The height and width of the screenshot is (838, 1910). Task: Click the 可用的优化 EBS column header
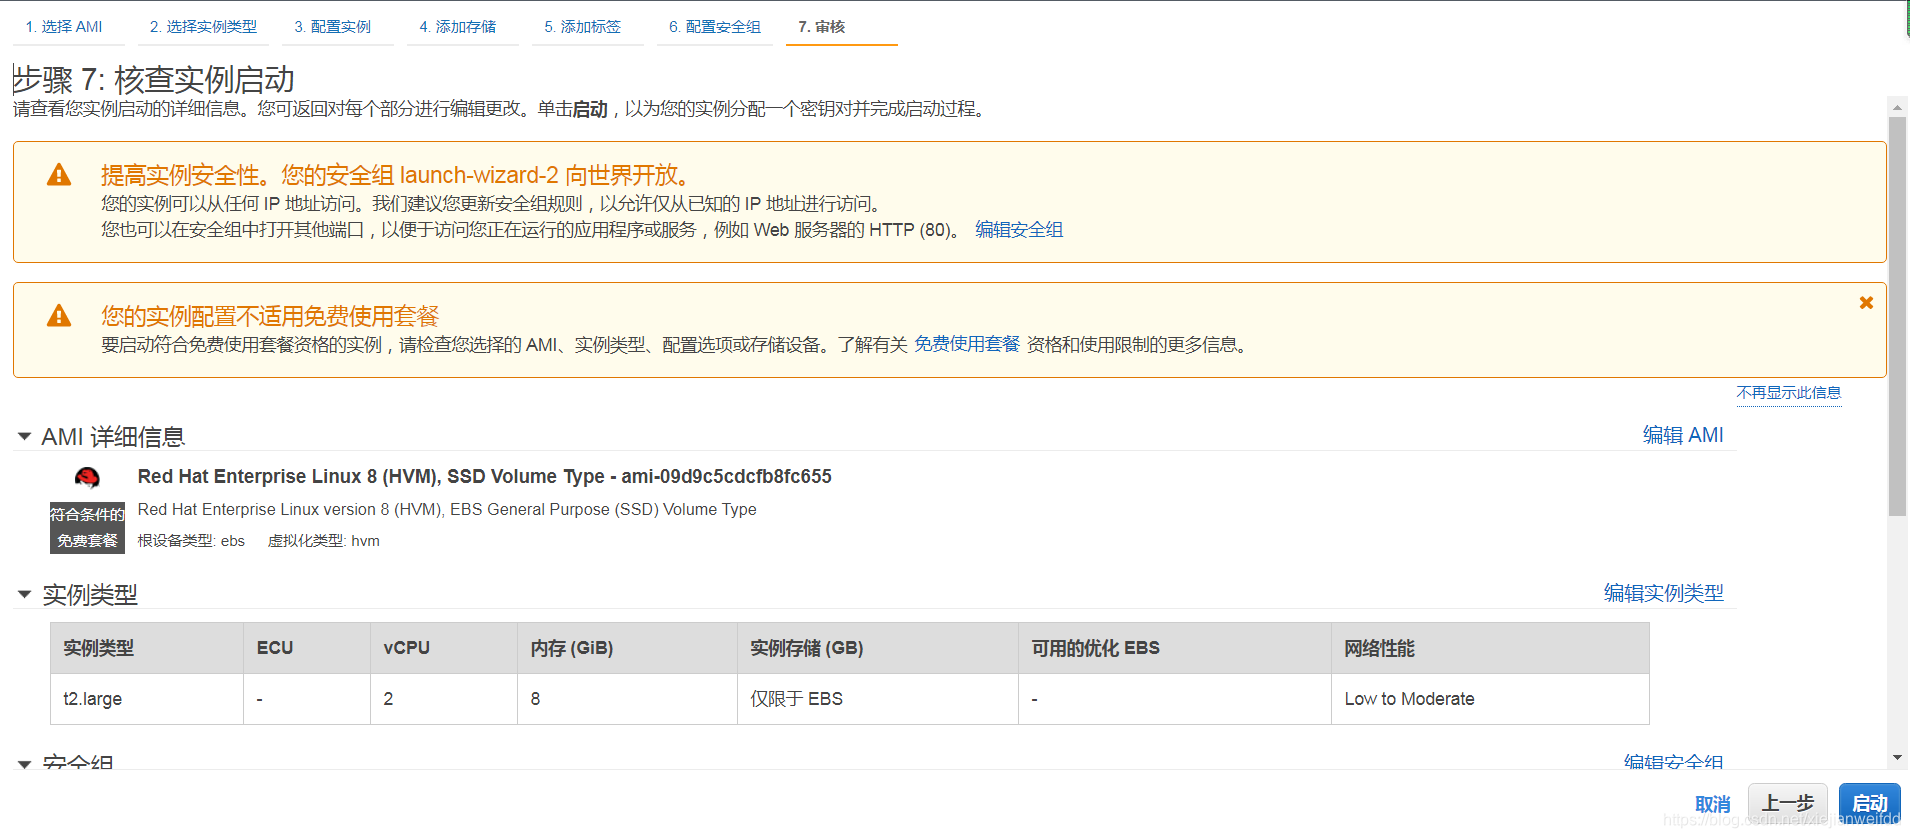click(x=1175, y=648)
